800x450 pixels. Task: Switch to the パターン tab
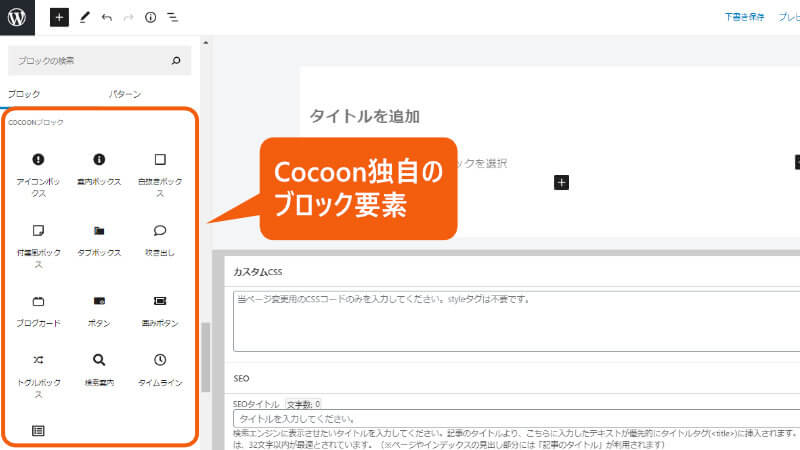(x=125, y=94)
